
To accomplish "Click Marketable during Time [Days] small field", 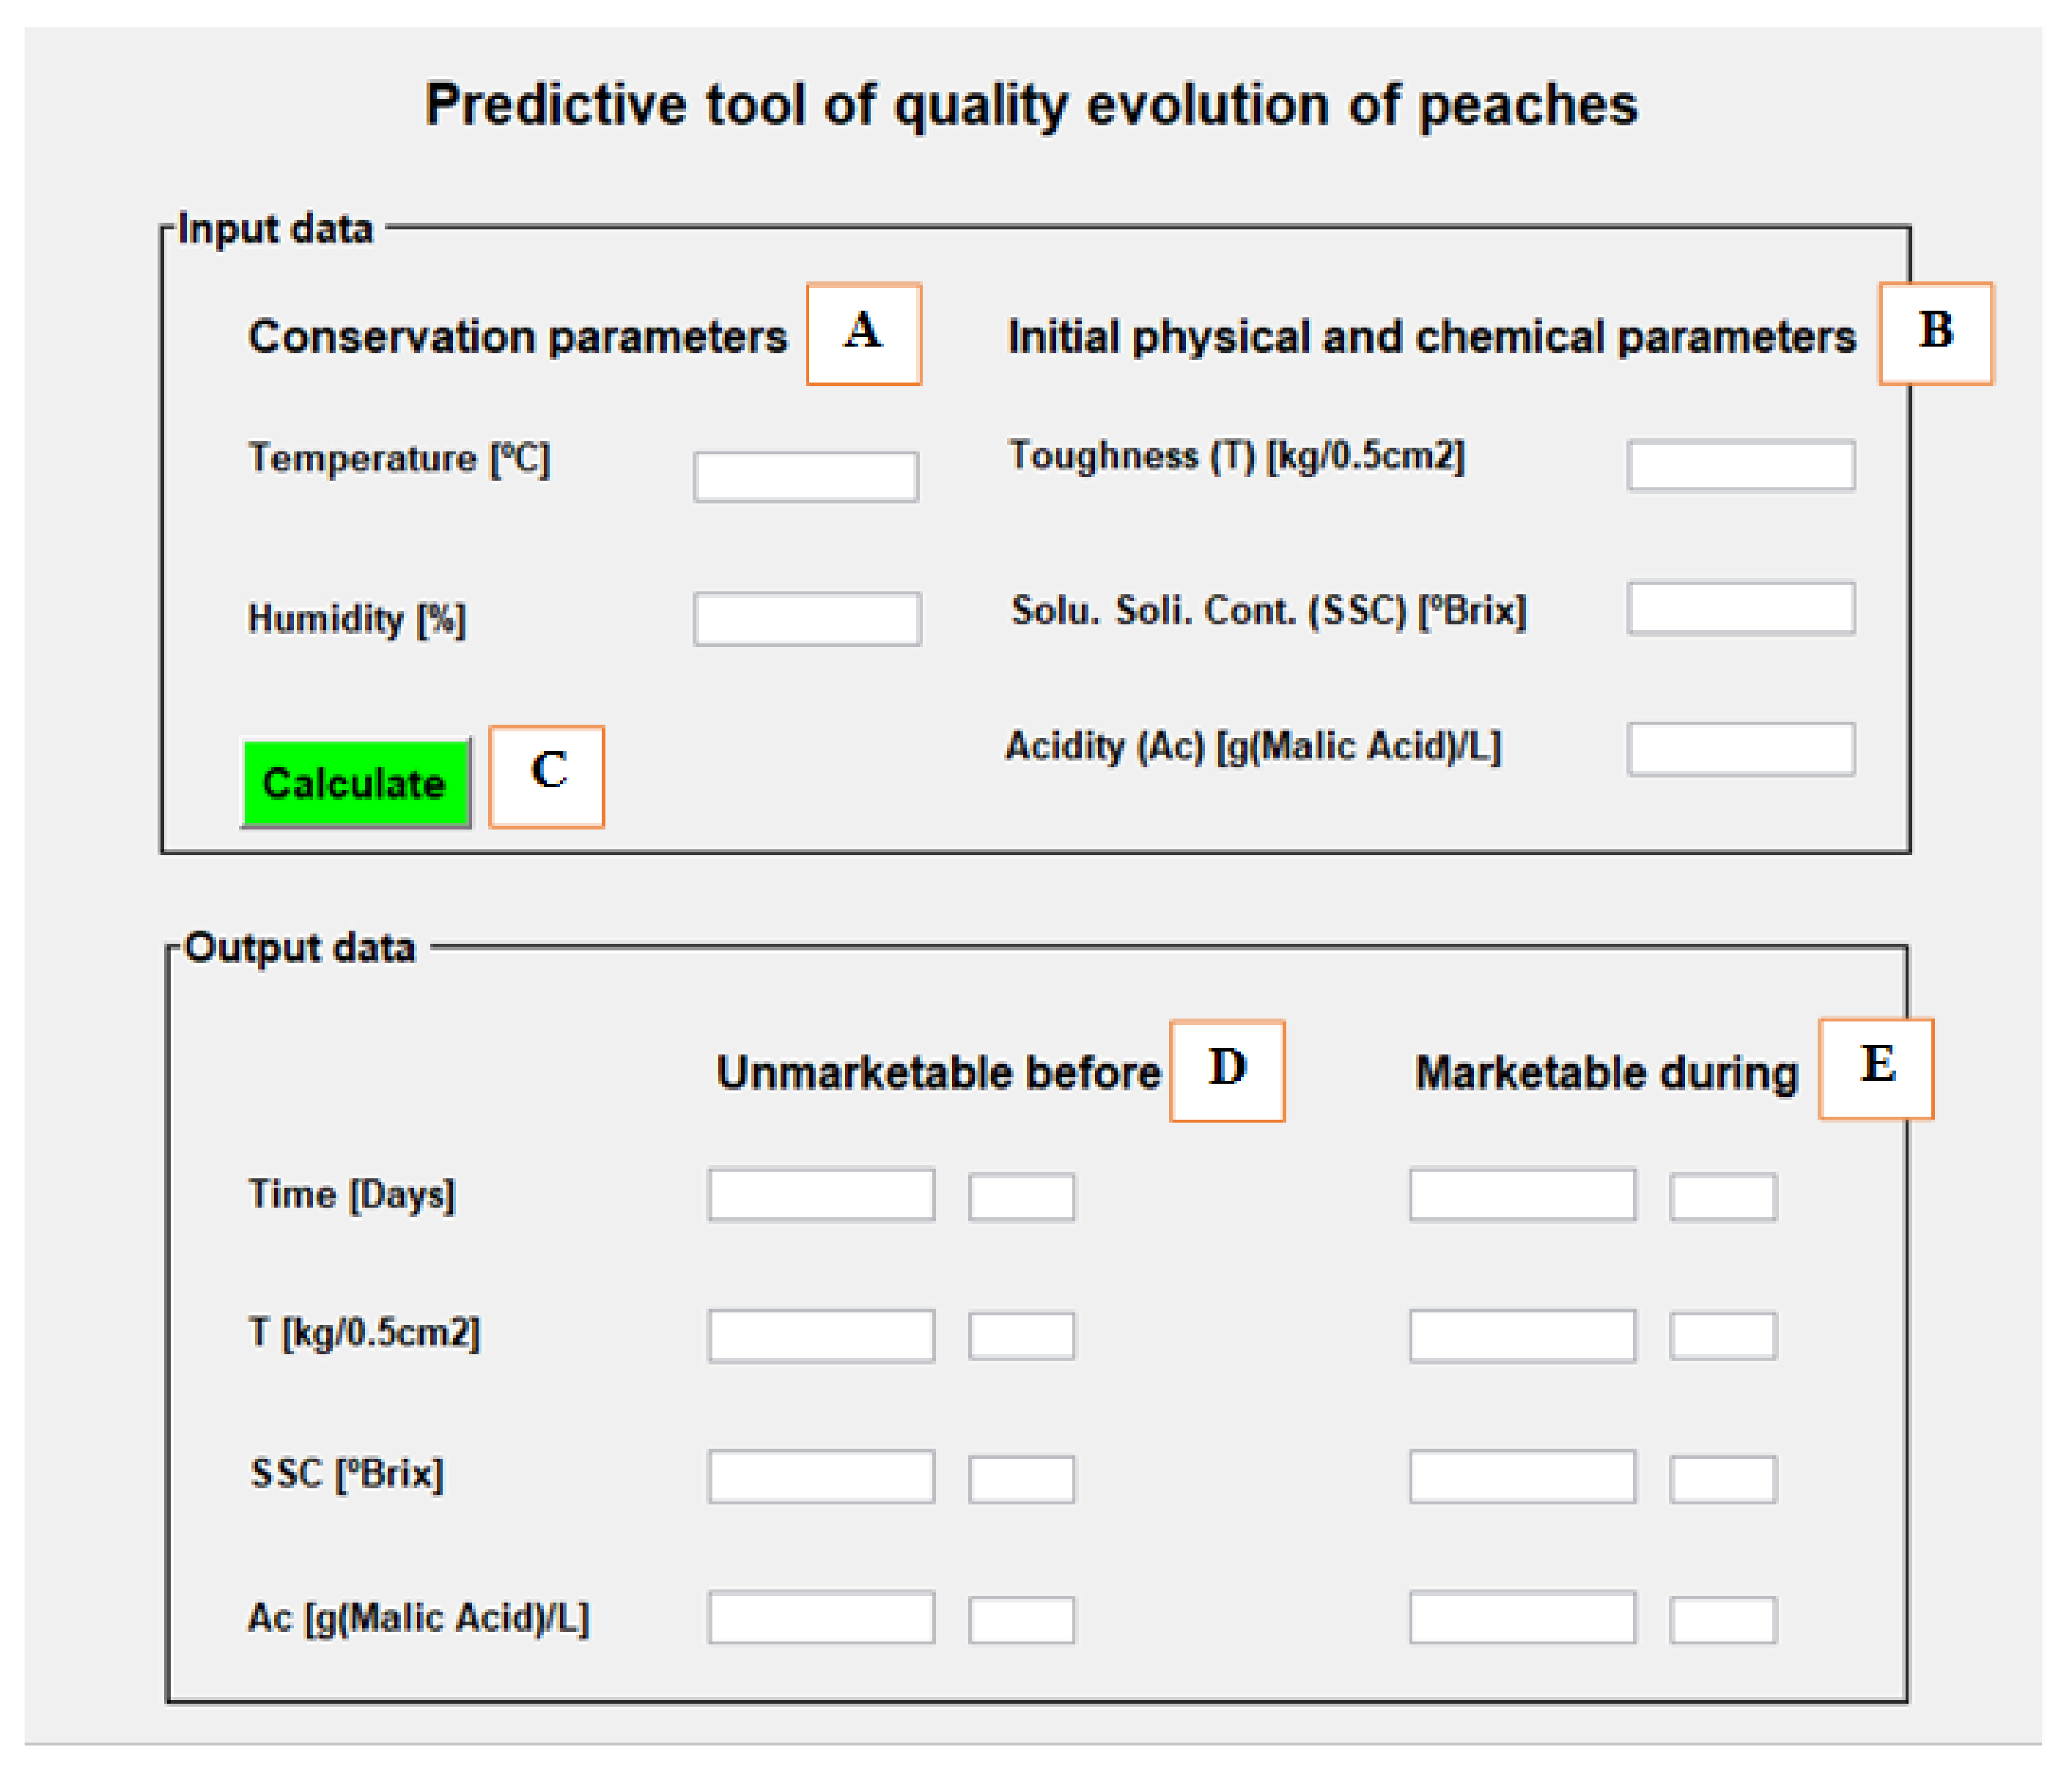I will pos(1722,1197).
